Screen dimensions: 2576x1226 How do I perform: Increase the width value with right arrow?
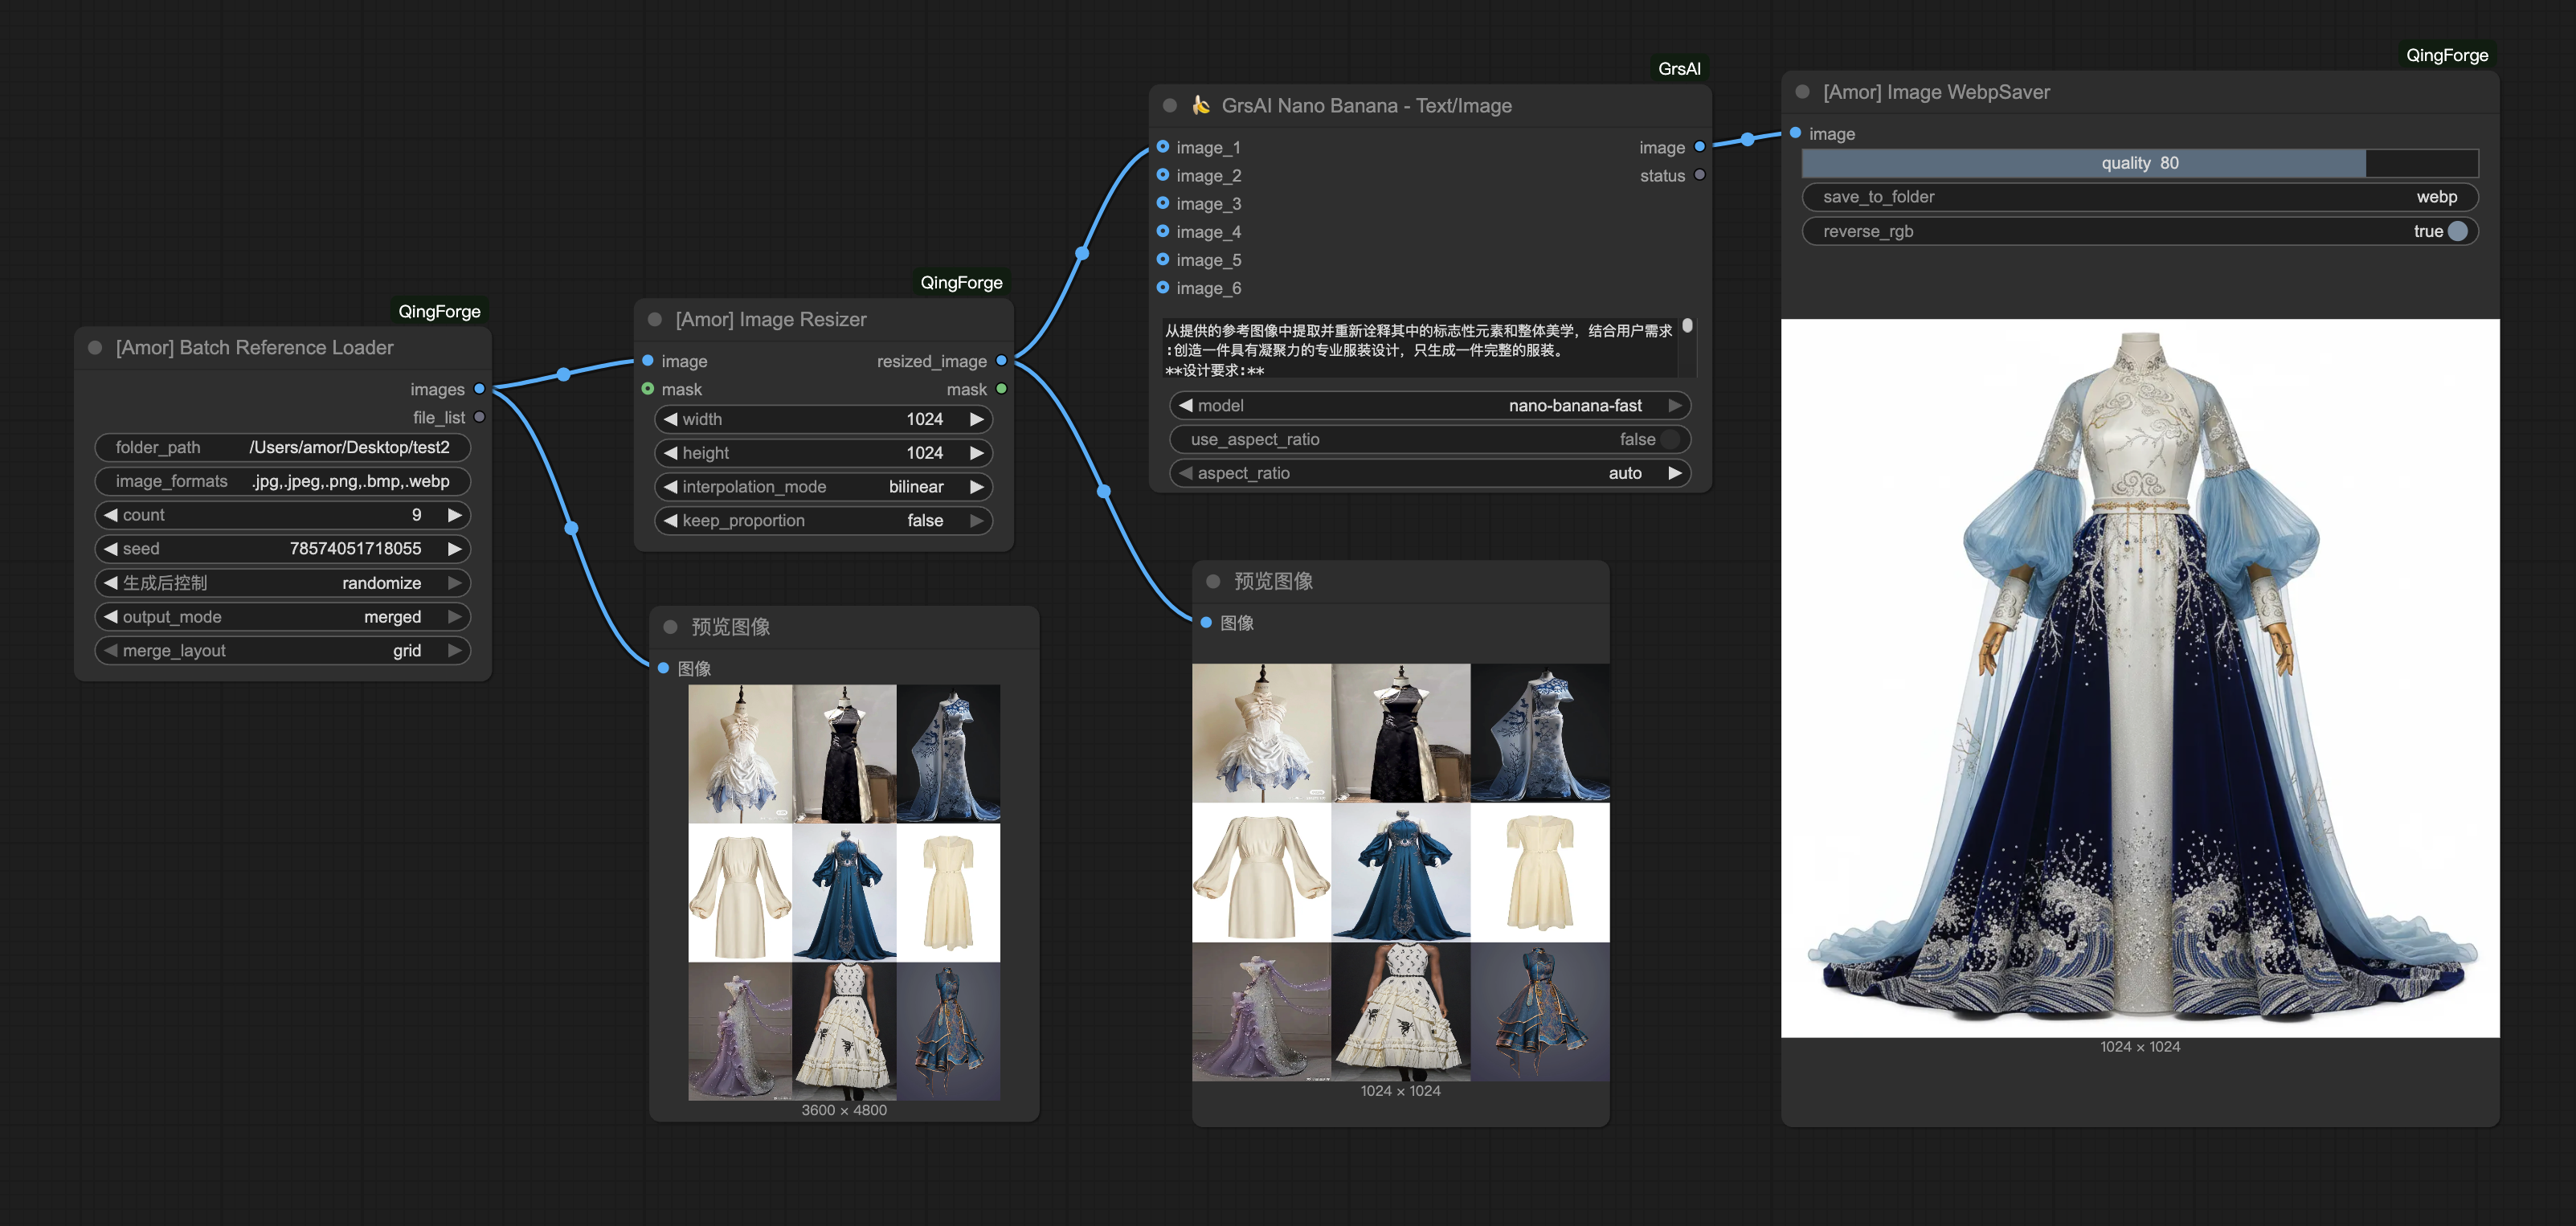tap(977, 419)
